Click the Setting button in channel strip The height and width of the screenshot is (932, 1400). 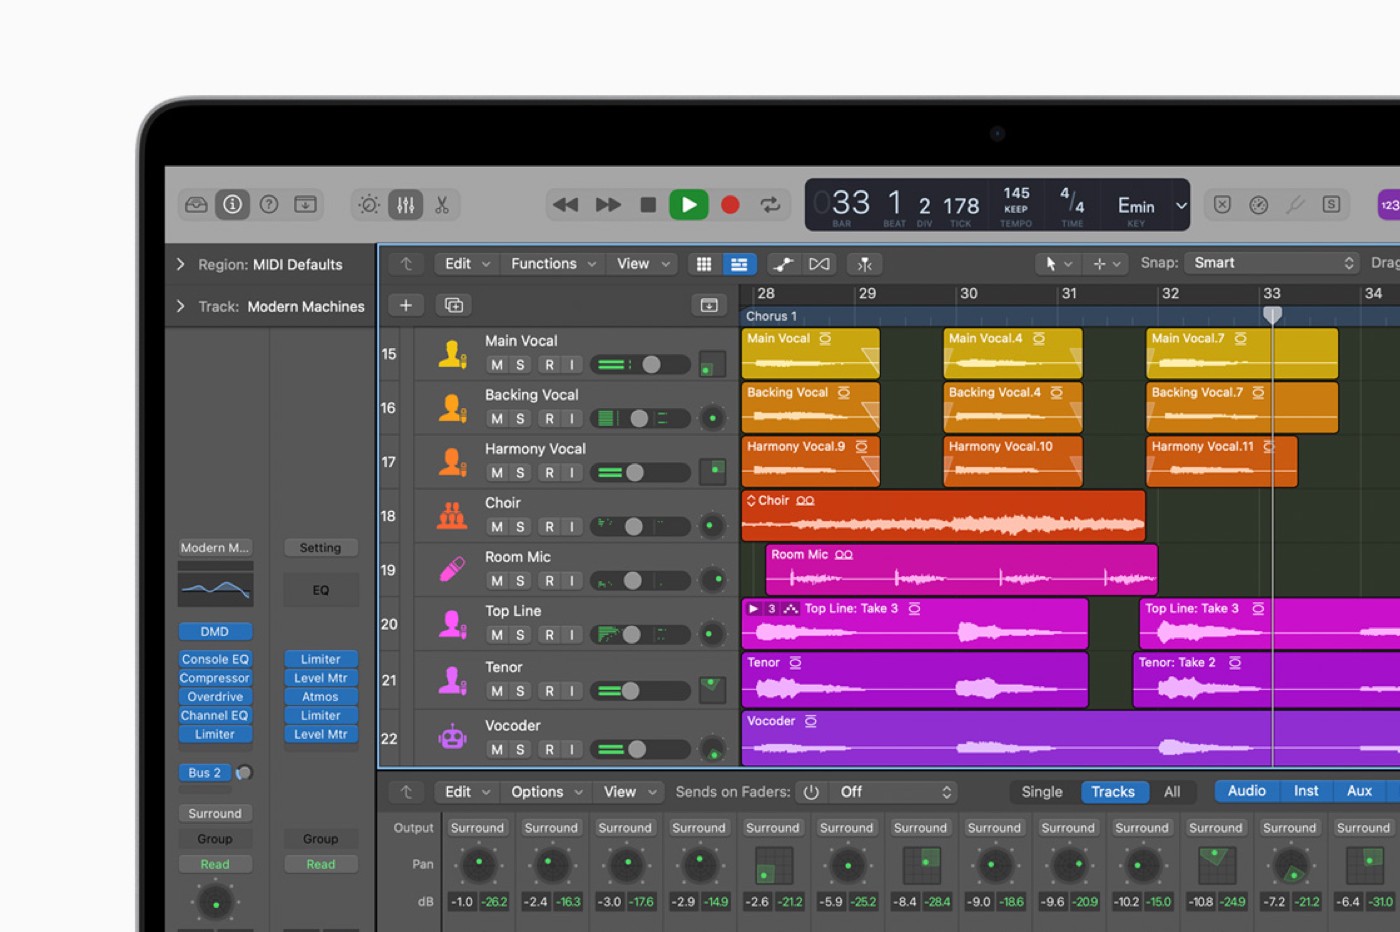(x=320, y=548)
